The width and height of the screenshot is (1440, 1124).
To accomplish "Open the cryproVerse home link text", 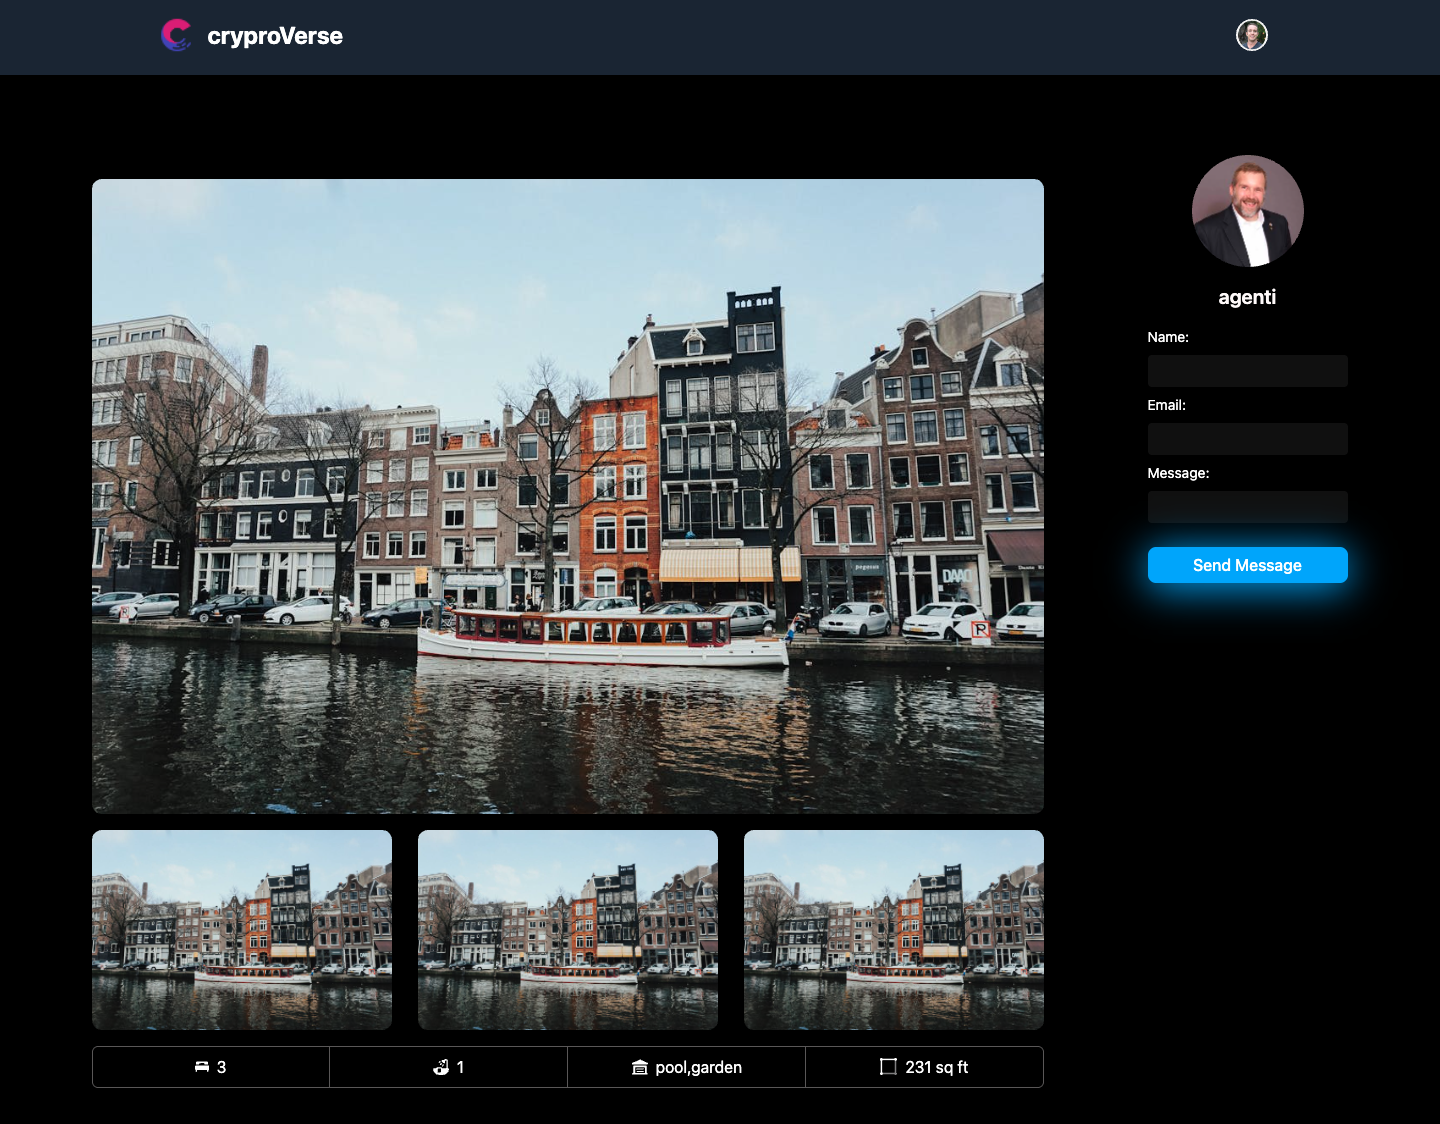I will 275,36.
